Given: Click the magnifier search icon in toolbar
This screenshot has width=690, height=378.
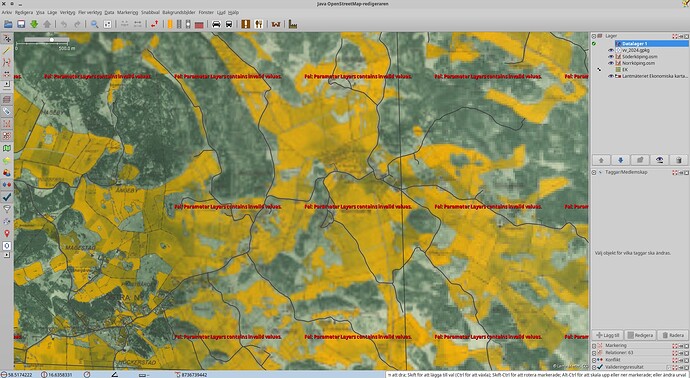Looking at the screenshot, I should (x=94, y=24).
